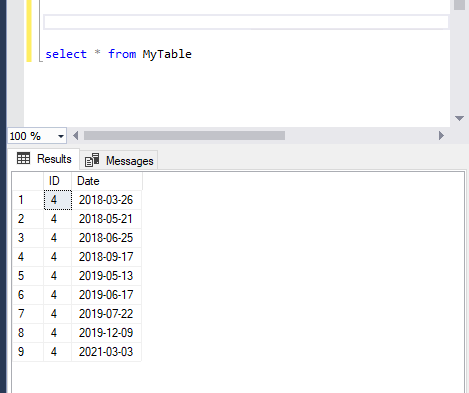
Task: Click the horizontal scrollbar thumb
Action: point(184,136)
